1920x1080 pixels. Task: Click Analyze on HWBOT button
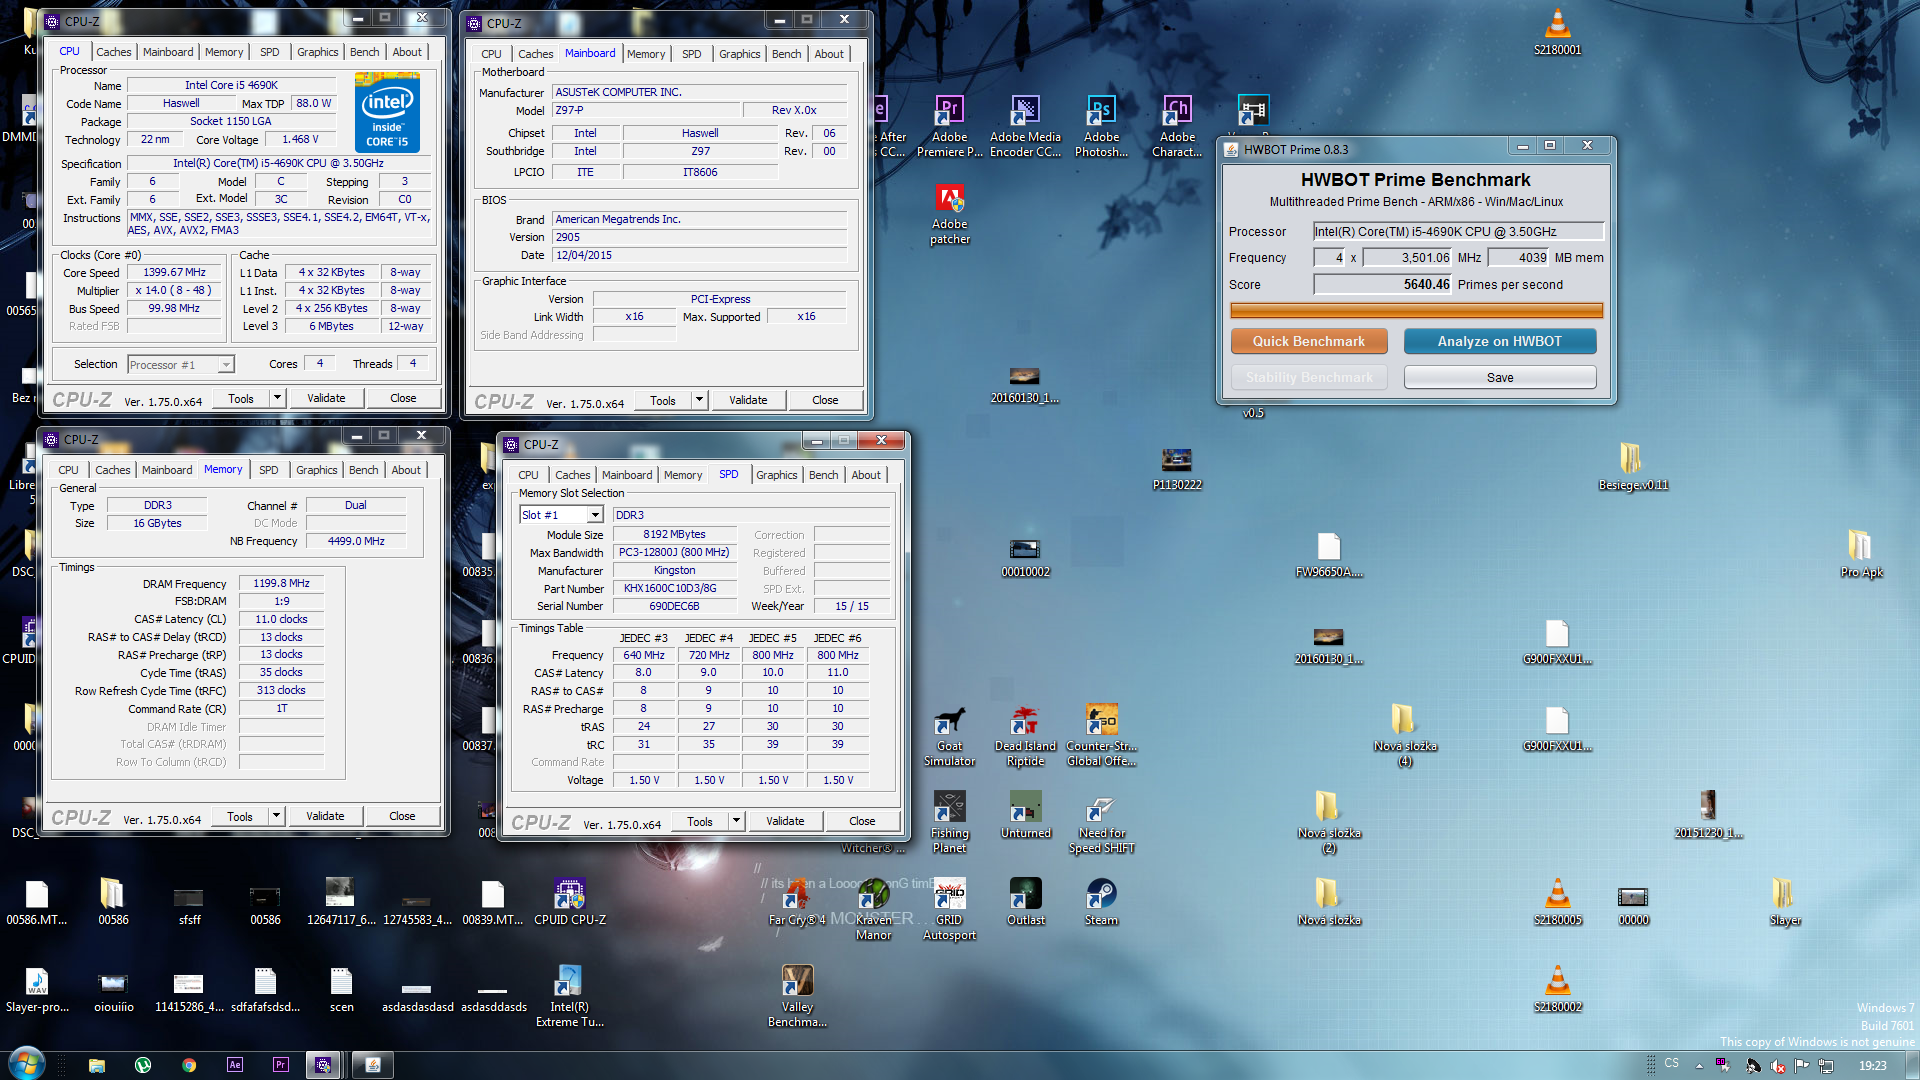[1499, 342]
